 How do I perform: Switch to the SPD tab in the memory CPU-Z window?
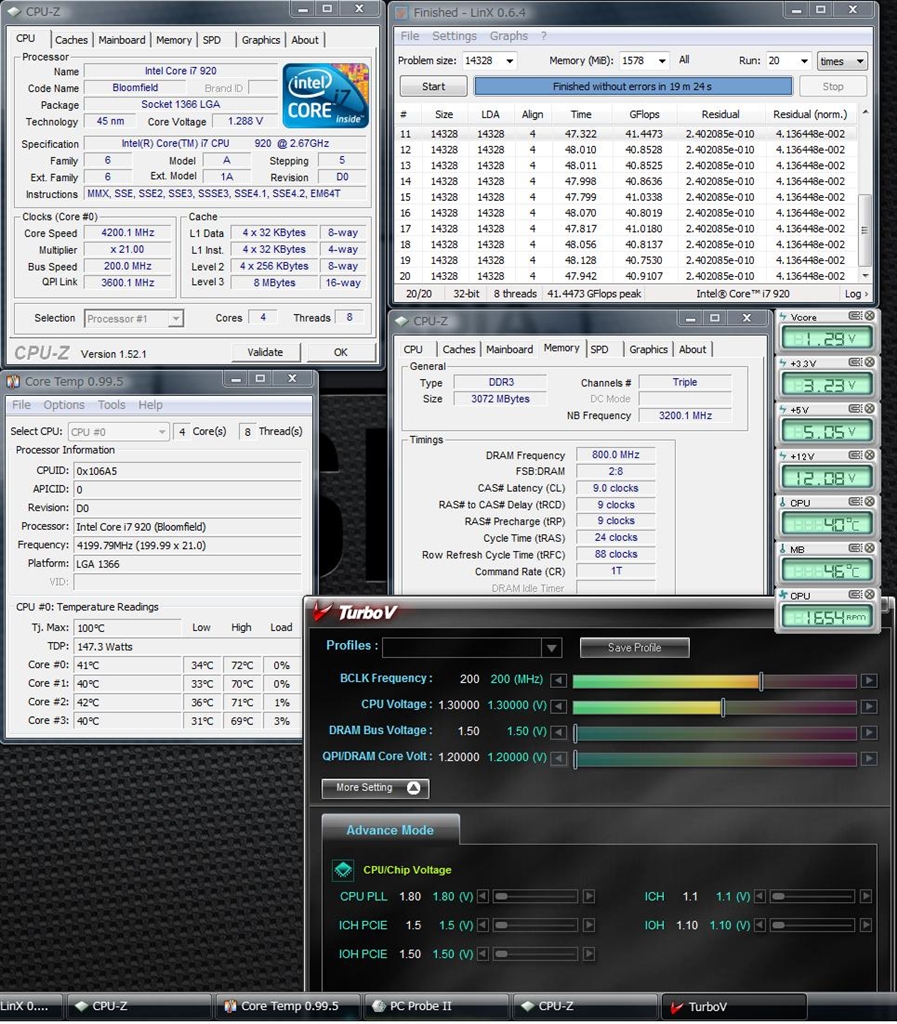[x=599, y=349]
